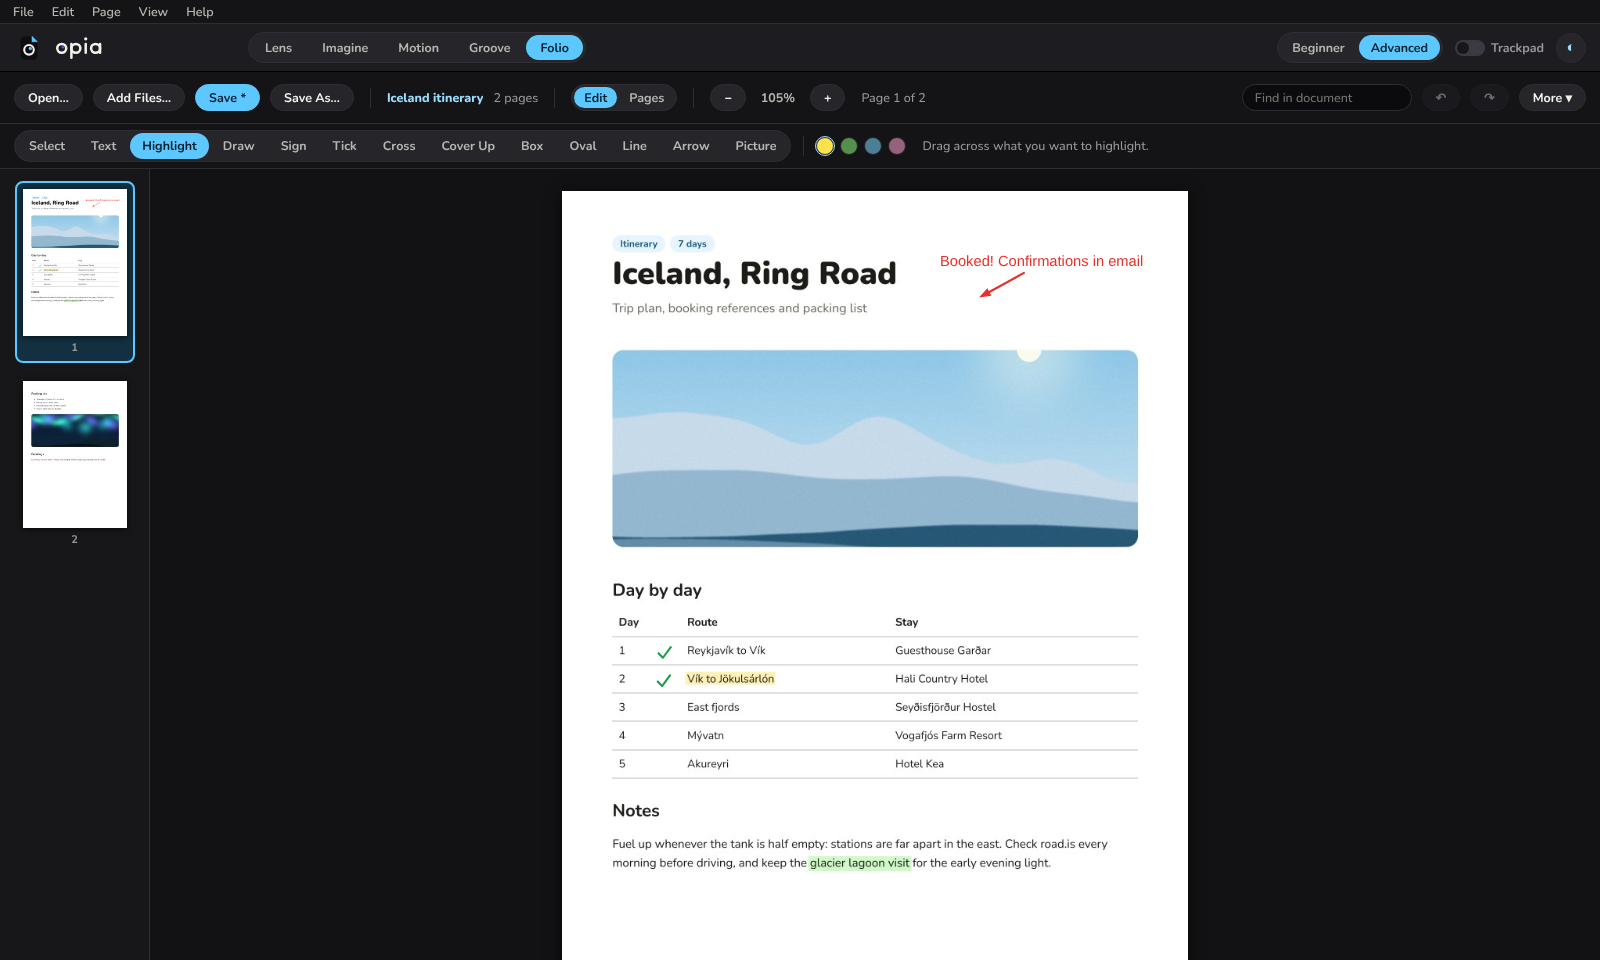Click the Add Files... button
The height and width of the screenshot is (960, 1600).
tap(139, 98)
